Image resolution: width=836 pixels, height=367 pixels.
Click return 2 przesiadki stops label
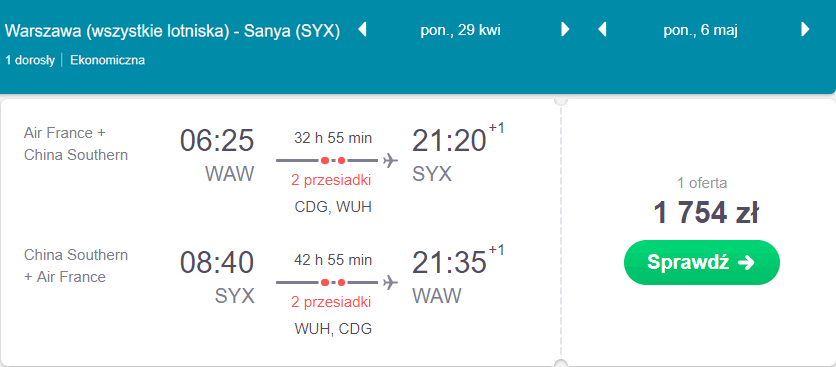tap(331, 302)
